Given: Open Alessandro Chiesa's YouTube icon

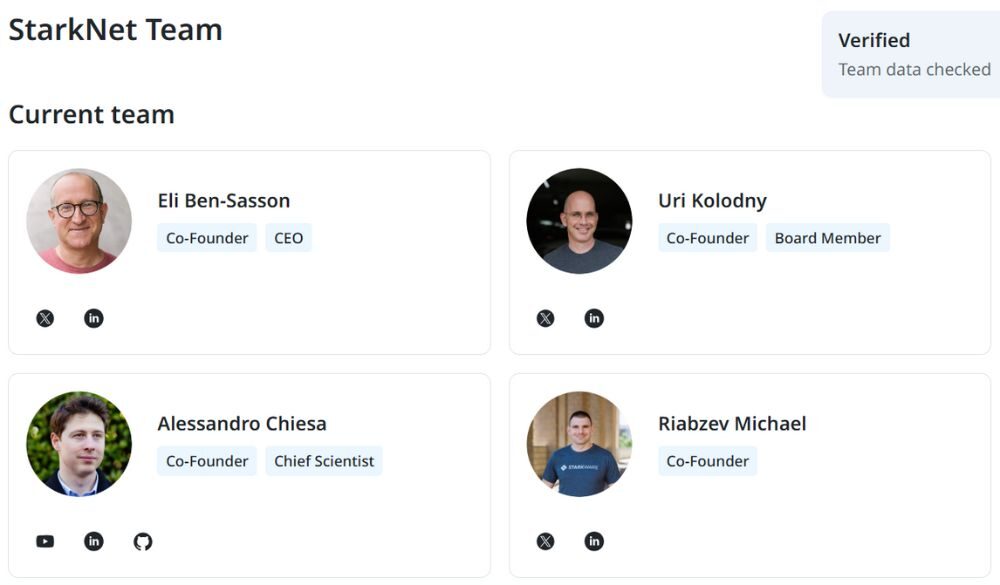Looking at the screenshot, I should click(45, 542).
